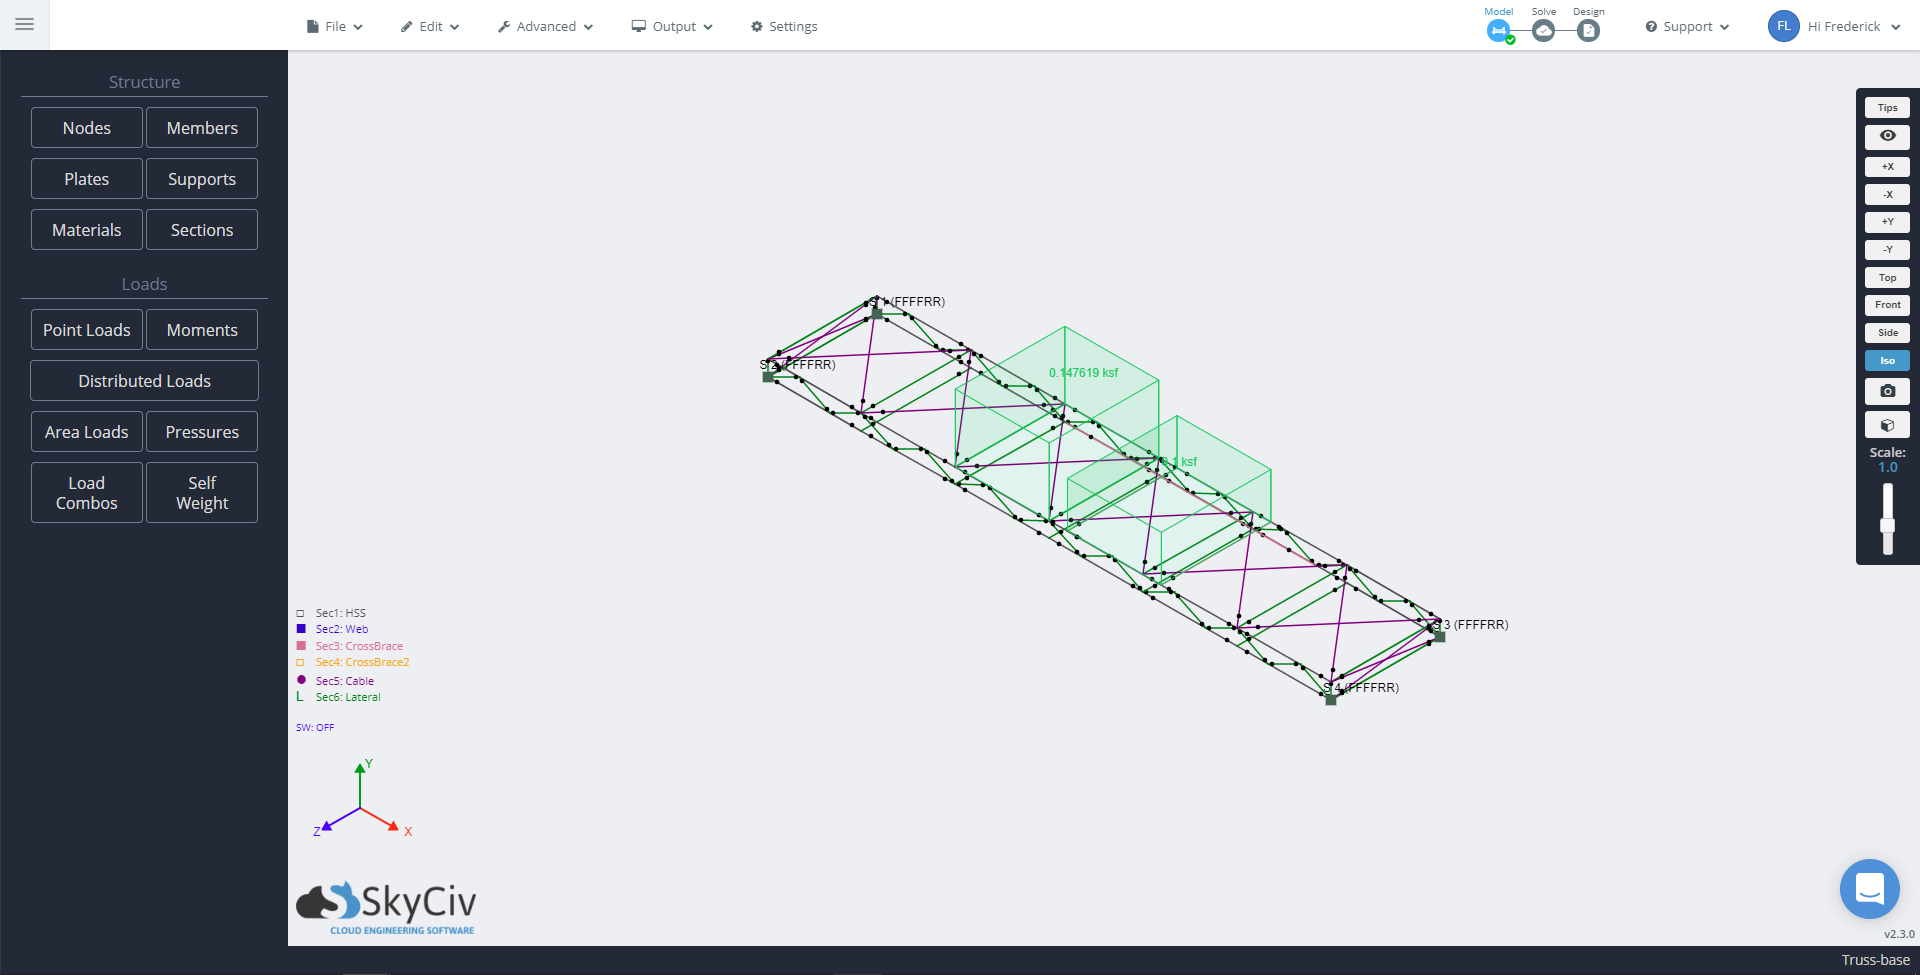Open the chat support bubble
Image resolution: width=1920 pixels, height=975 pixels.
pyautogui.click(x=1869, y=888)
